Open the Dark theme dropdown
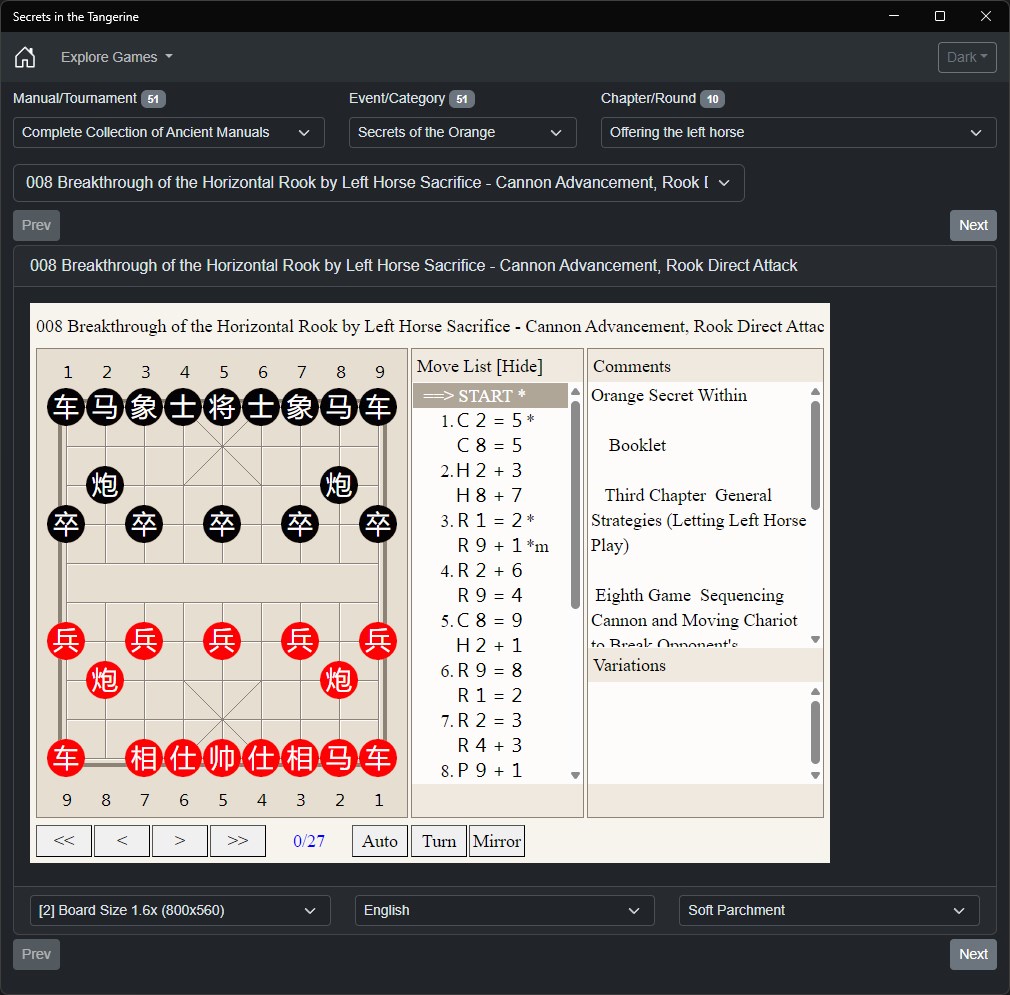Image resolution: width=1010 pixels, height=995 pixels. coord(967,57)
